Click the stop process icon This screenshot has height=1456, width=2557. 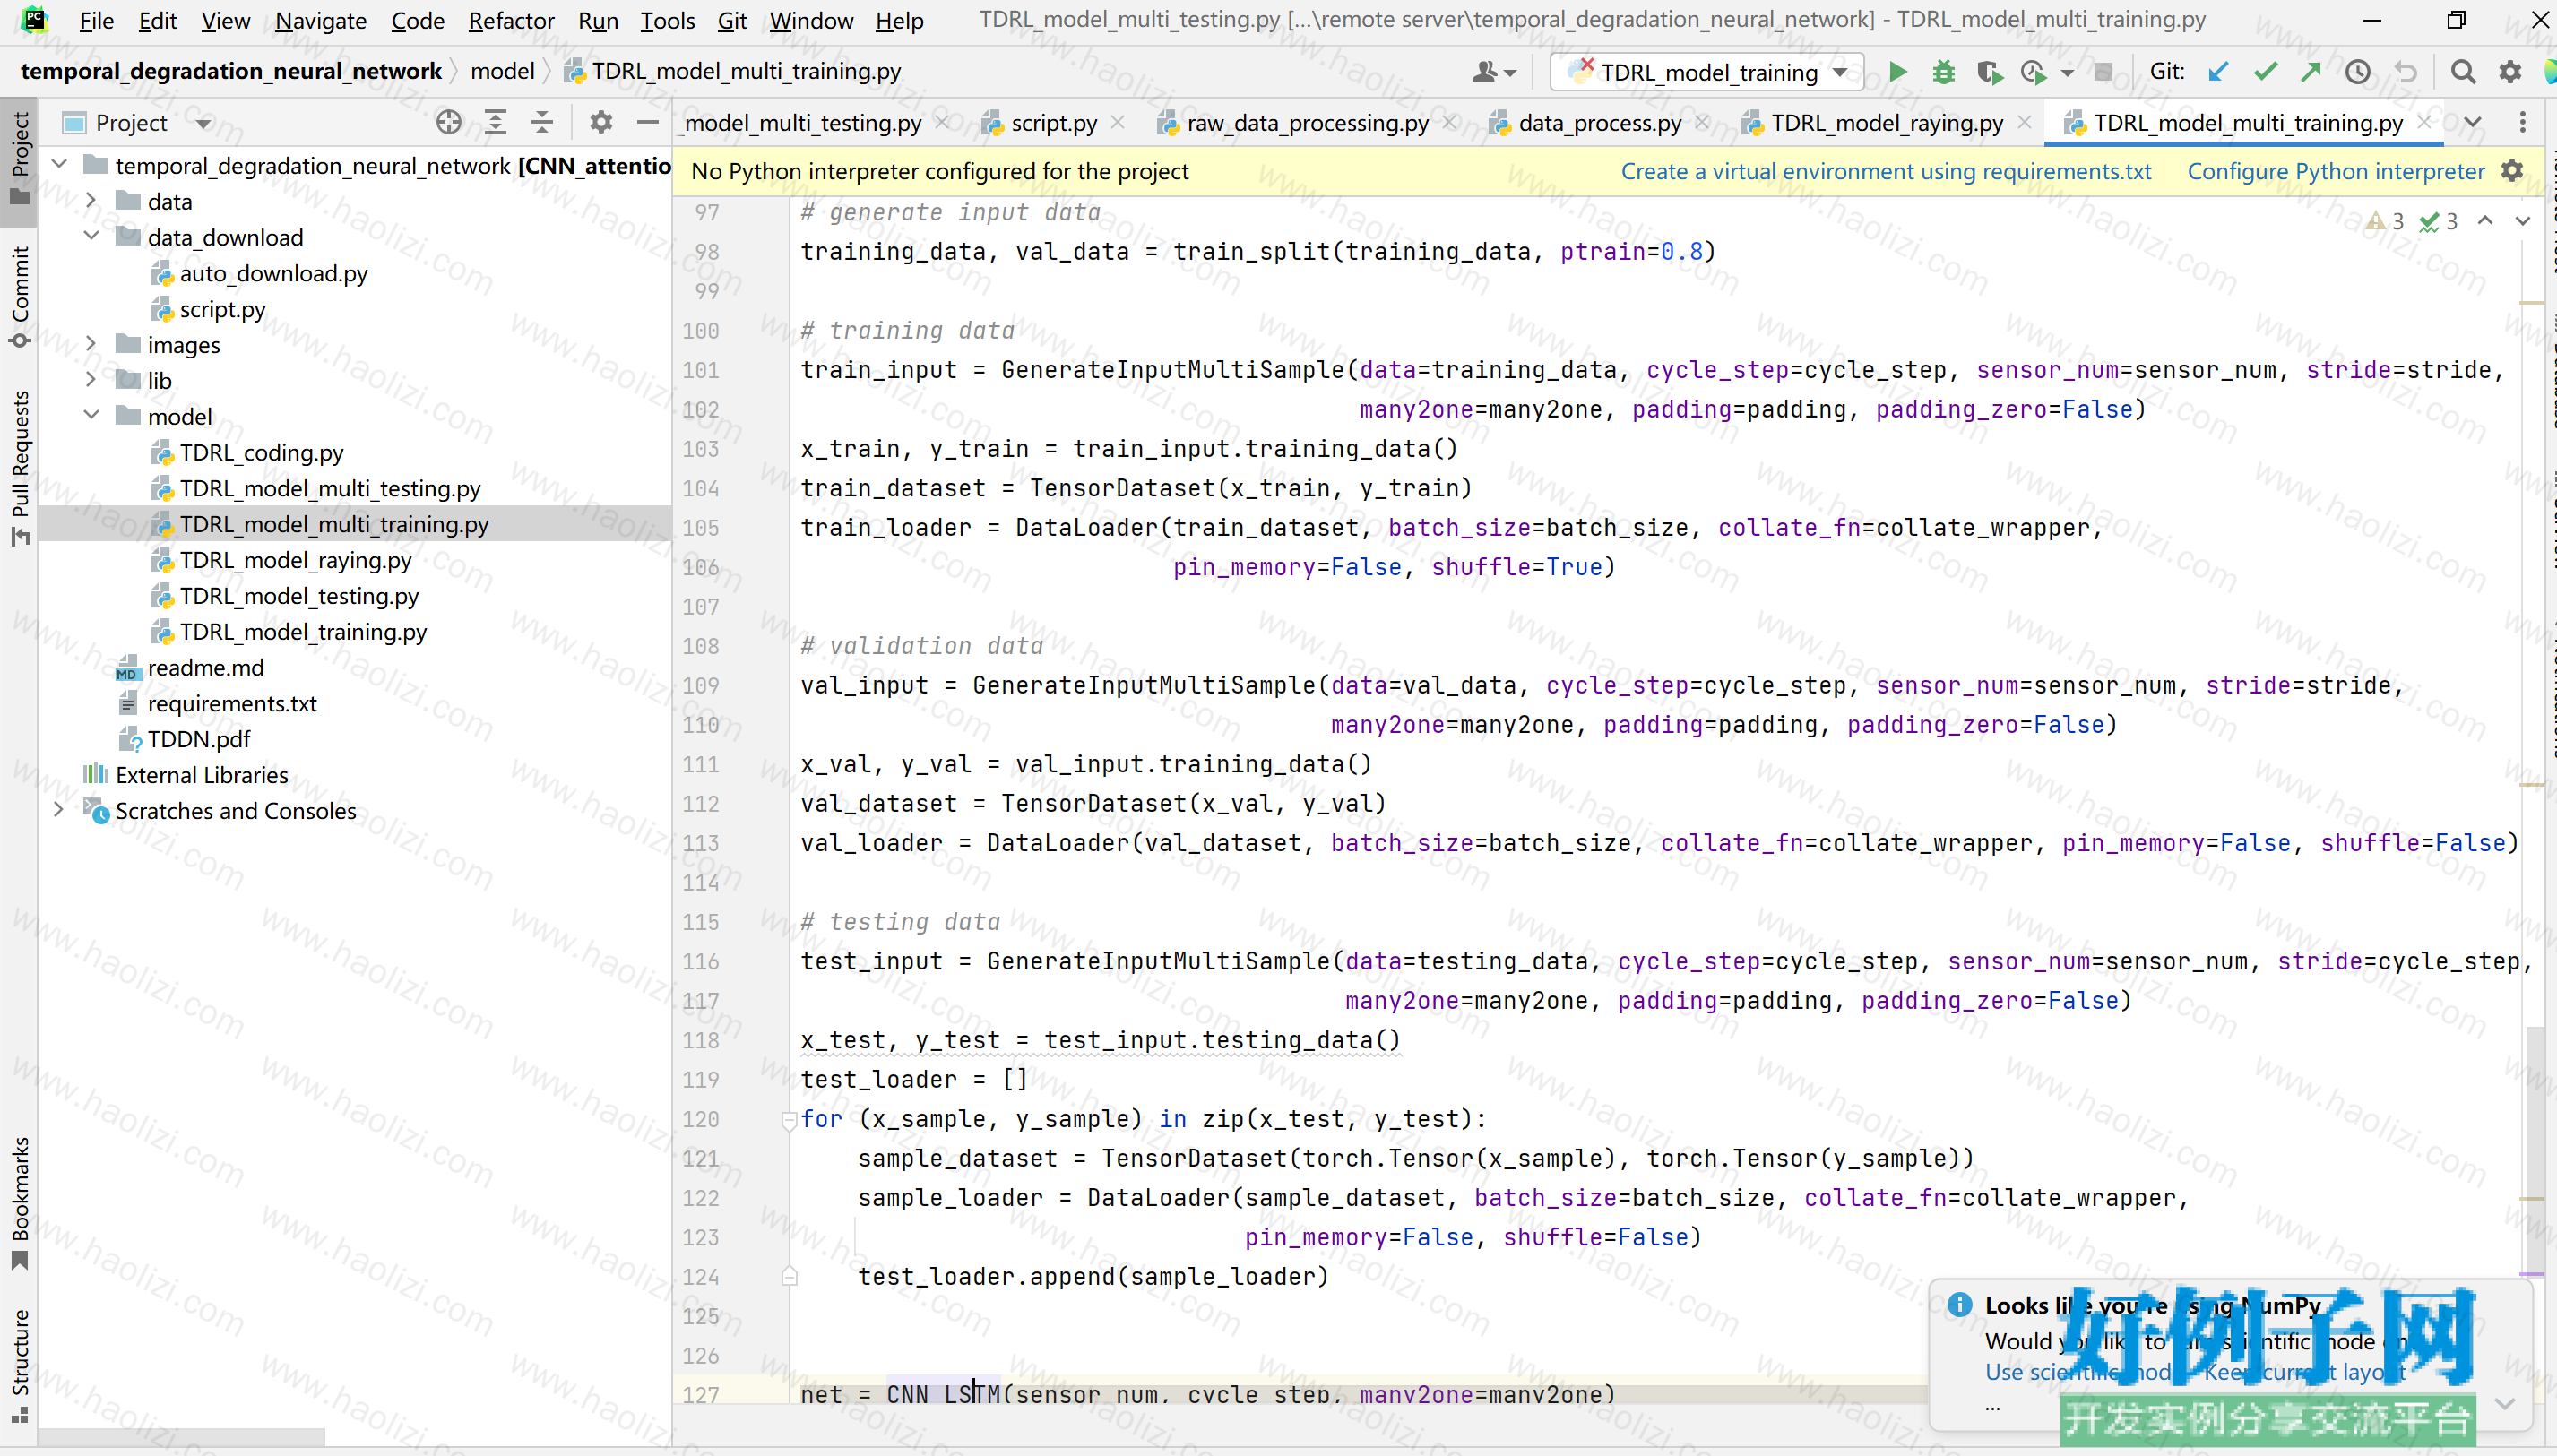pyautogui.click(x=2103, y=72)
